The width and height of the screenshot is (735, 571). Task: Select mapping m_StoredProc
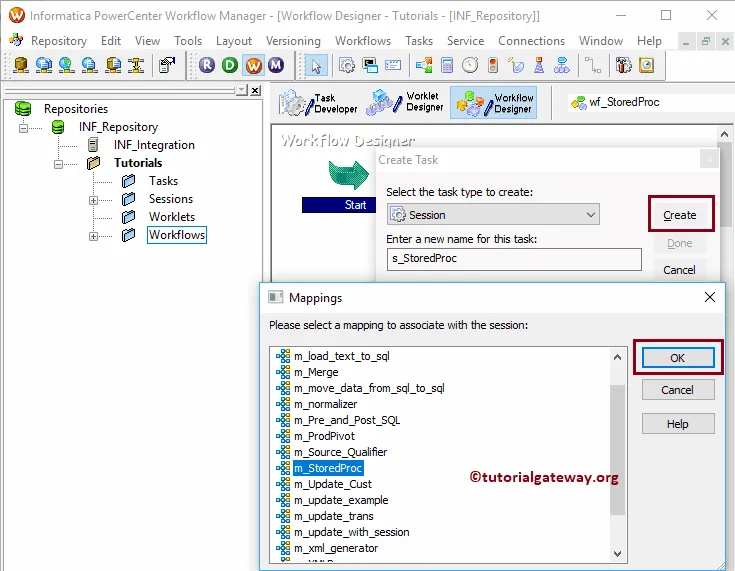(x=328, y=468)
